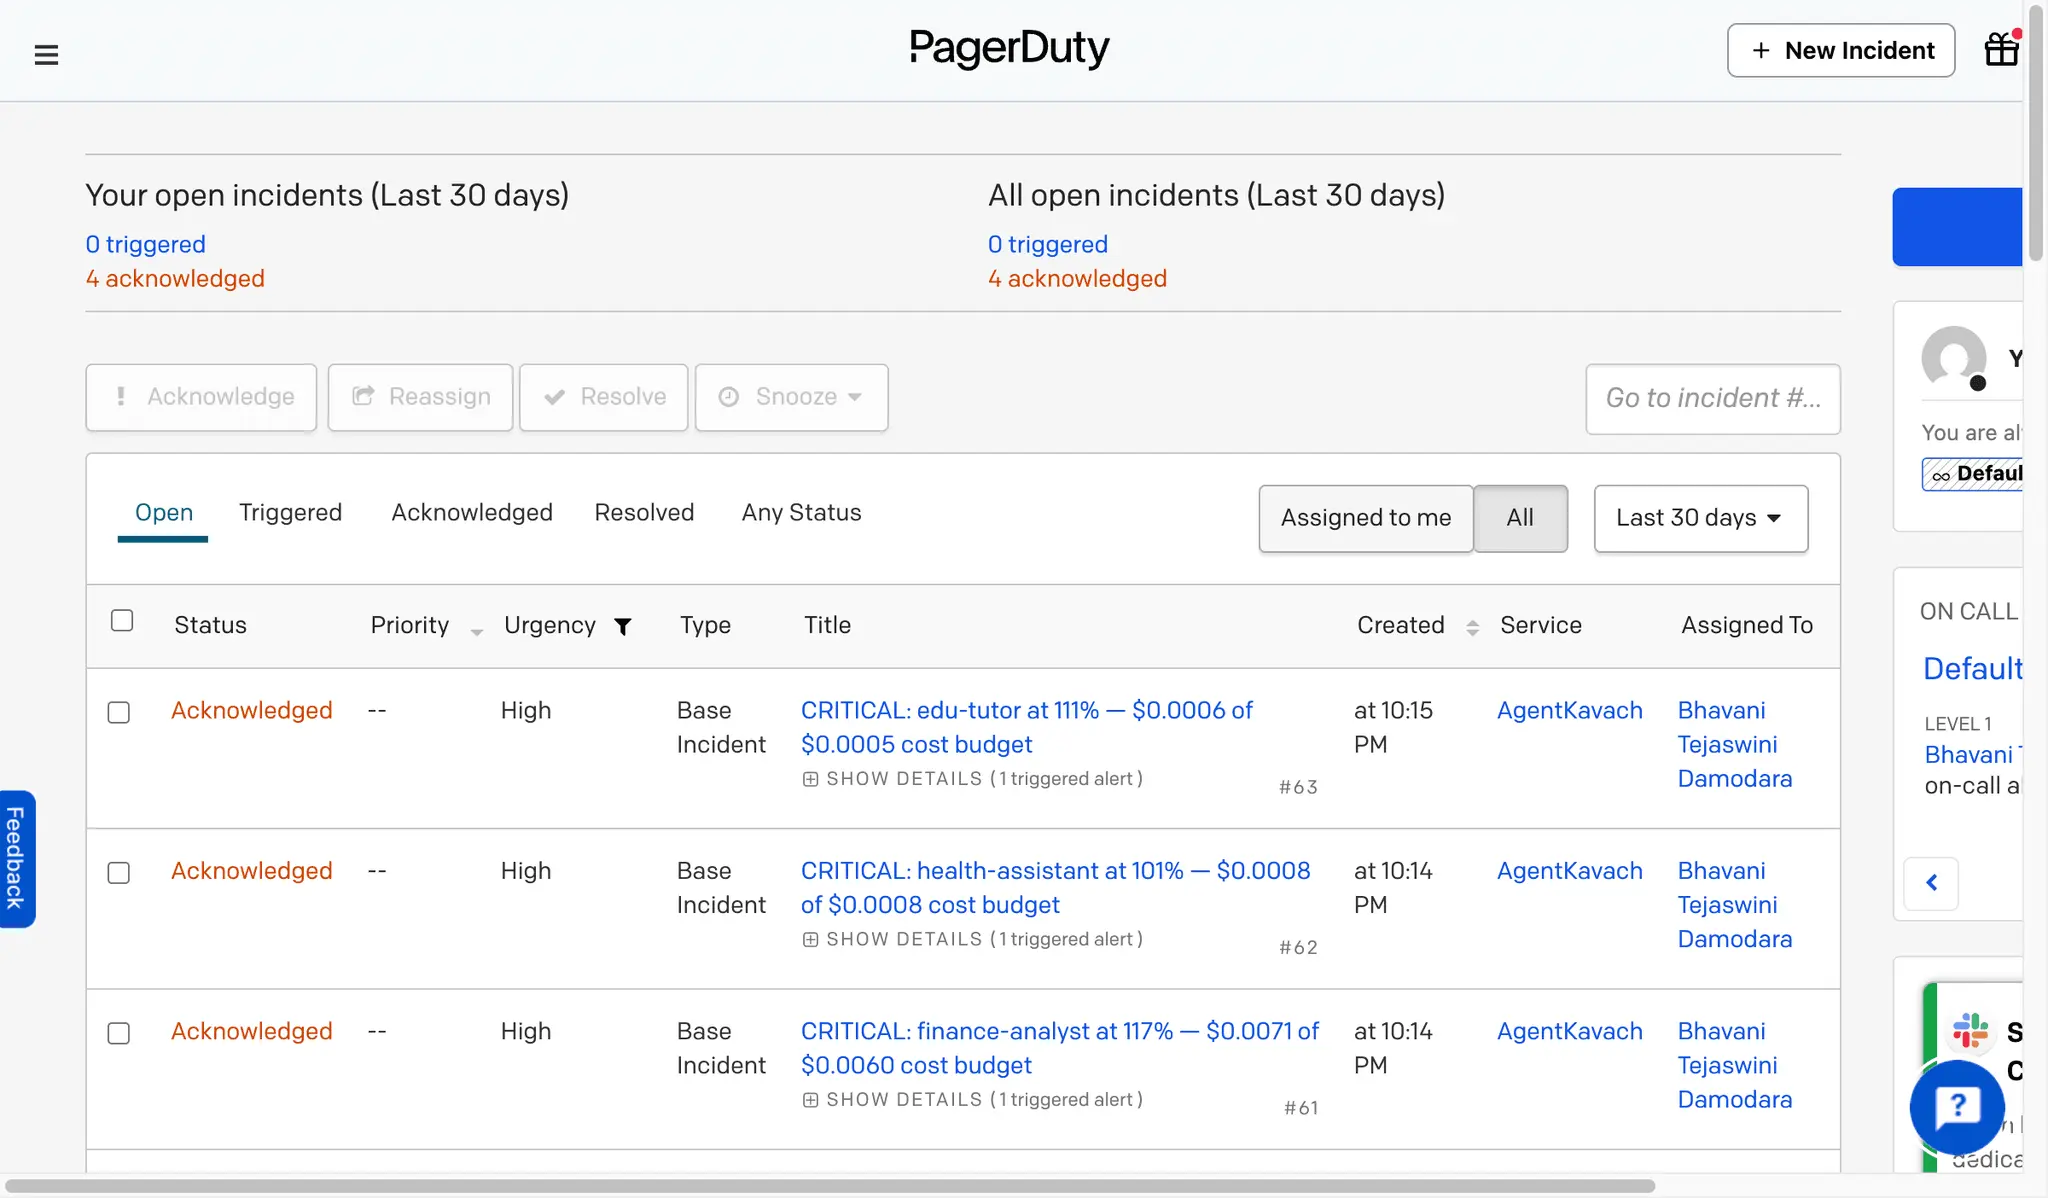Click incident number #63 label
The image size is (2048, 1198).
1298,787
